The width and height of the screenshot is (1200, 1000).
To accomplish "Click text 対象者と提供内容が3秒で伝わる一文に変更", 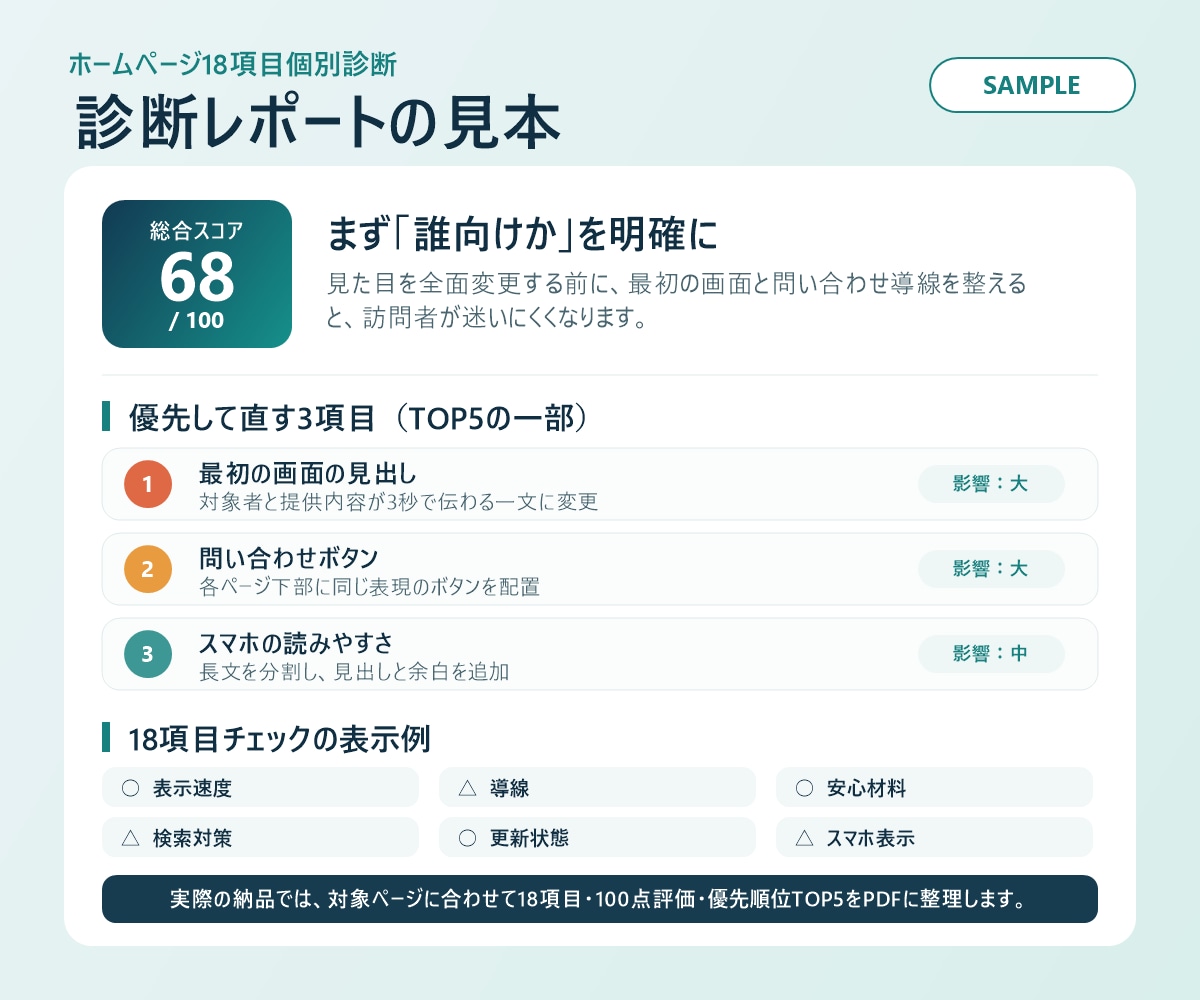I will tap(398, 502).
